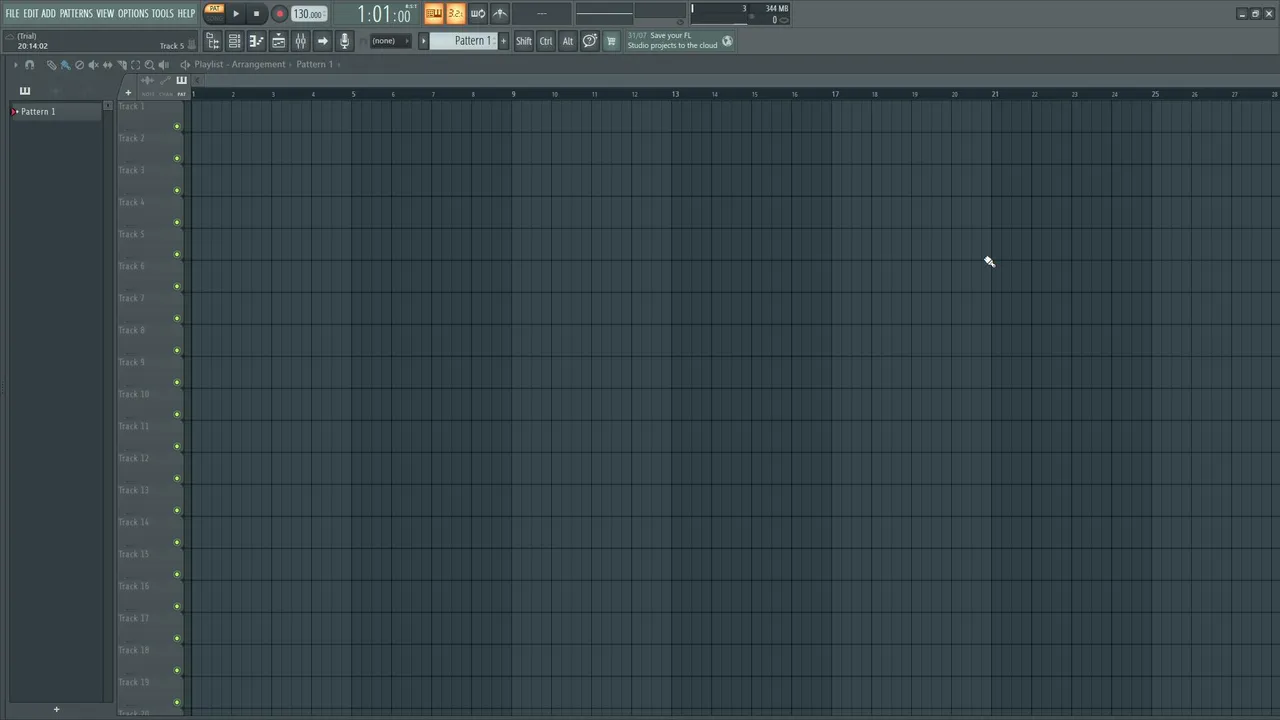Click the arrow tool icon next to Mixer
The width and height of the screenshot is (1280, 720).
point(322,41)
